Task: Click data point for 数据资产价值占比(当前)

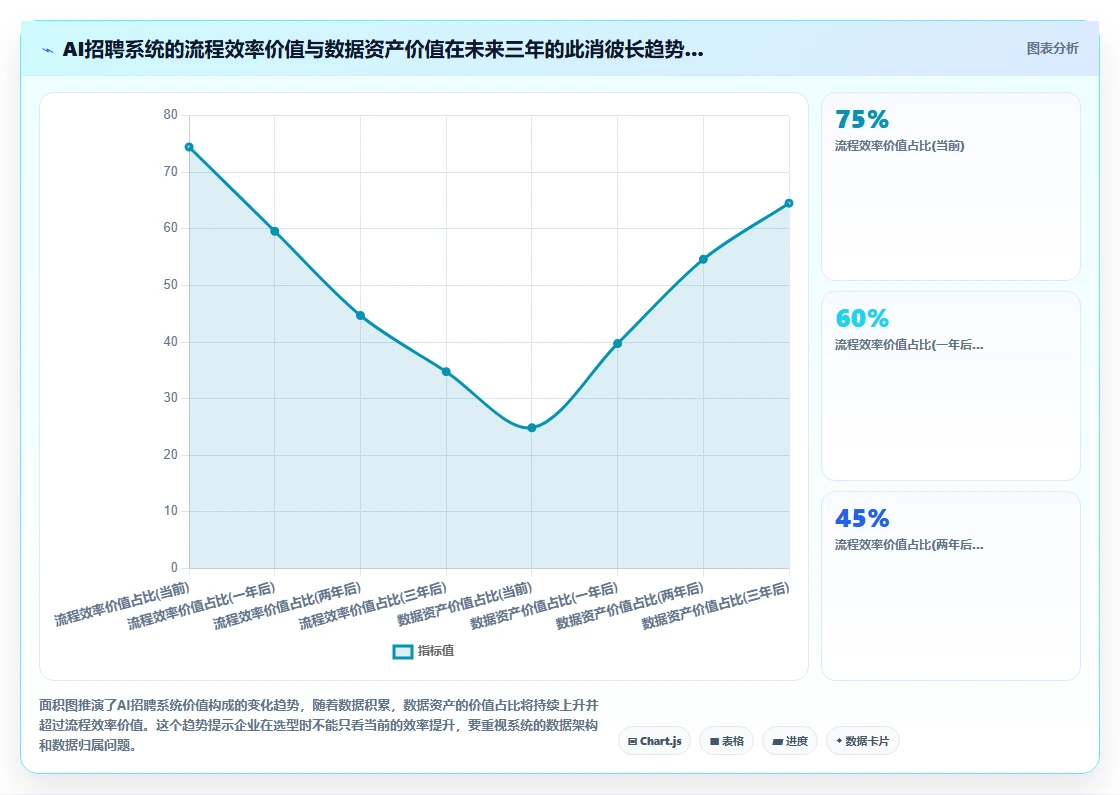Action: click(531, 428)
